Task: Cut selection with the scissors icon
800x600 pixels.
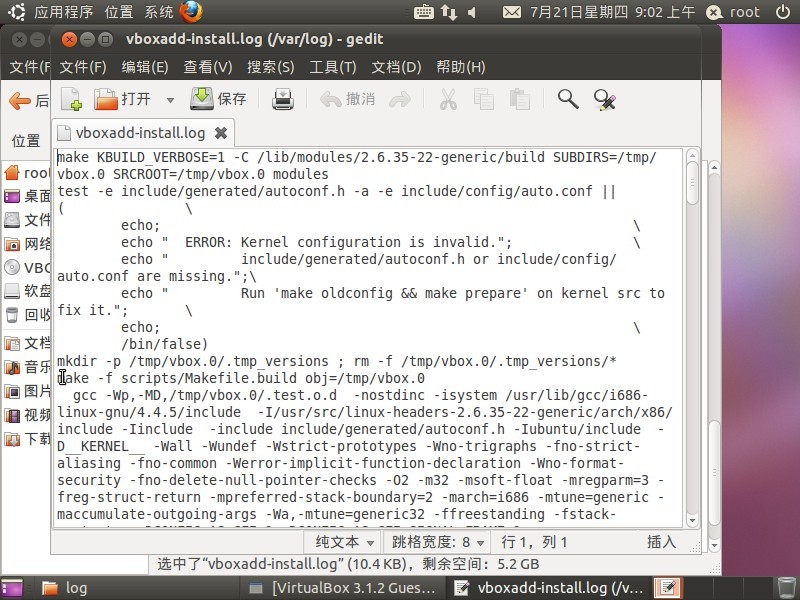Action: coord(448,99)
